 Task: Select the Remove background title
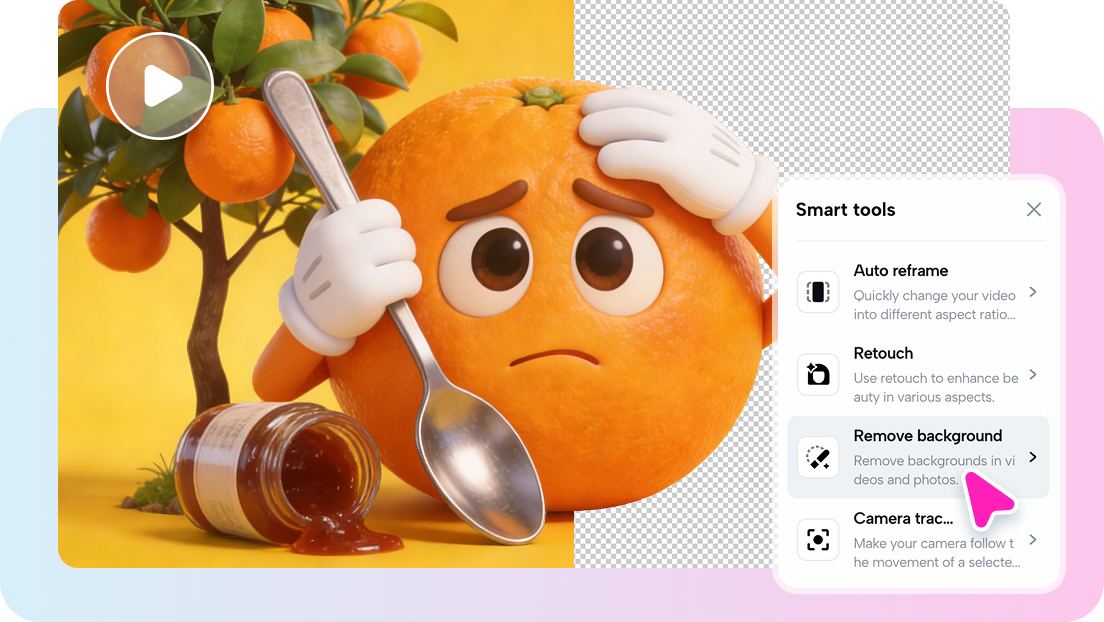(927, 436)
